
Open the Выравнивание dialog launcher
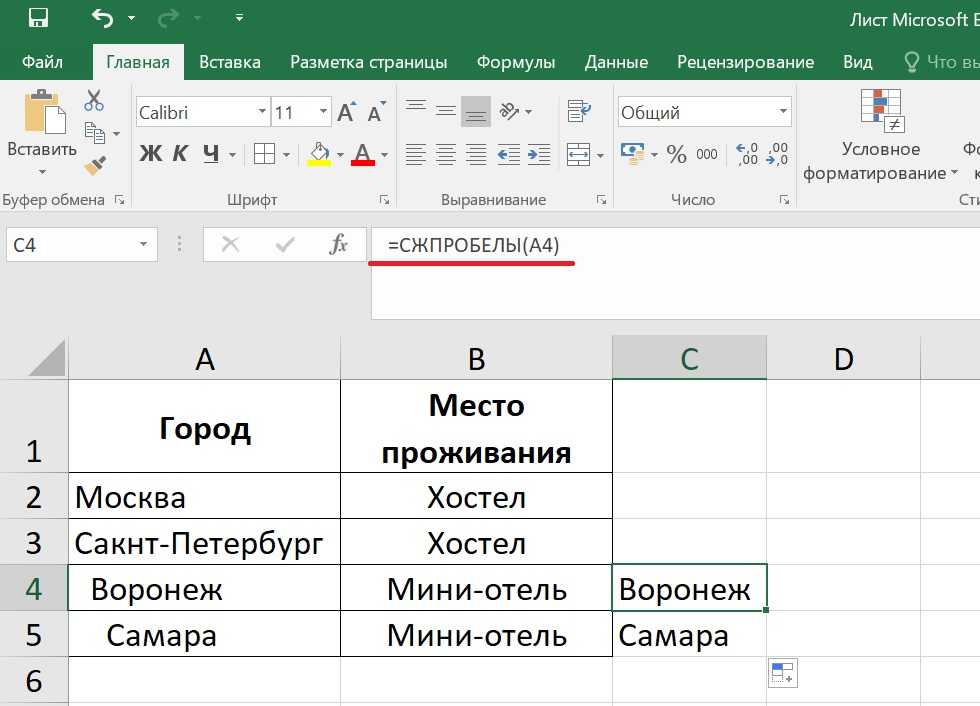pyautogui.click(x=601, y=200)
